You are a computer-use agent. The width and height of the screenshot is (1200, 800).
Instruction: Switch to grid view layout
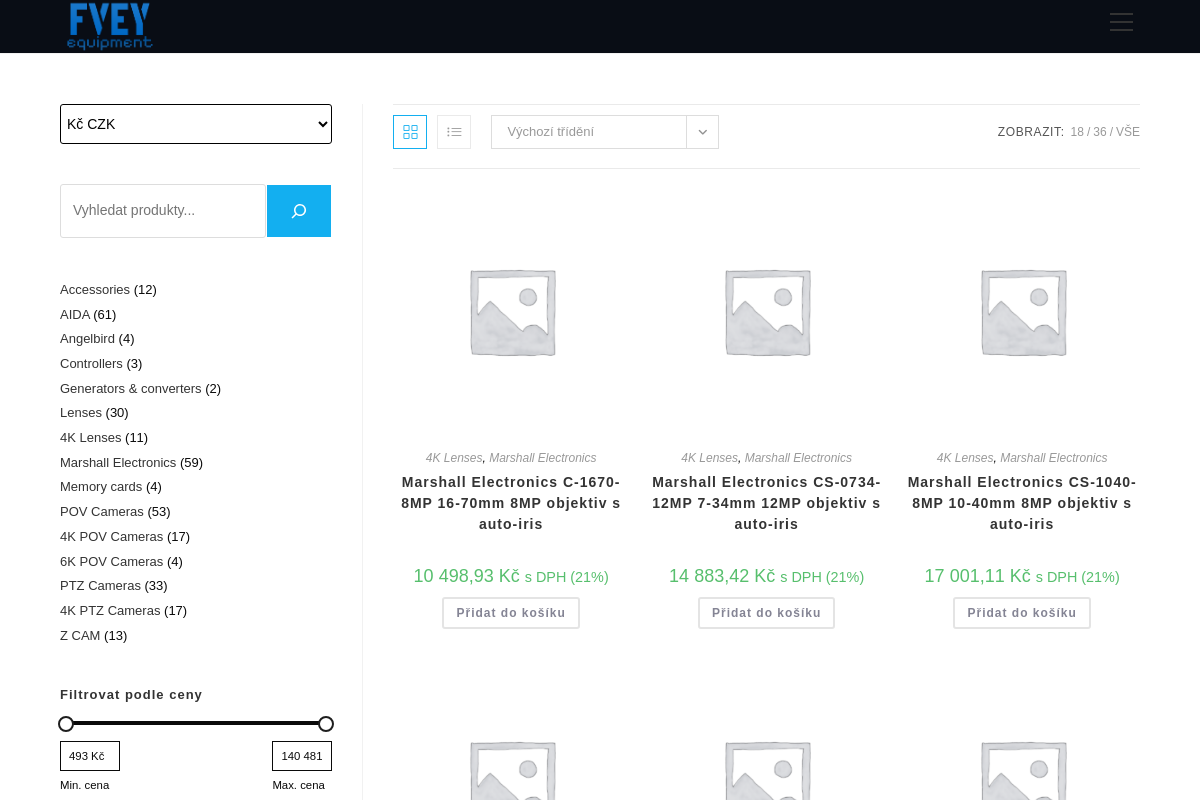coord(410,132)
